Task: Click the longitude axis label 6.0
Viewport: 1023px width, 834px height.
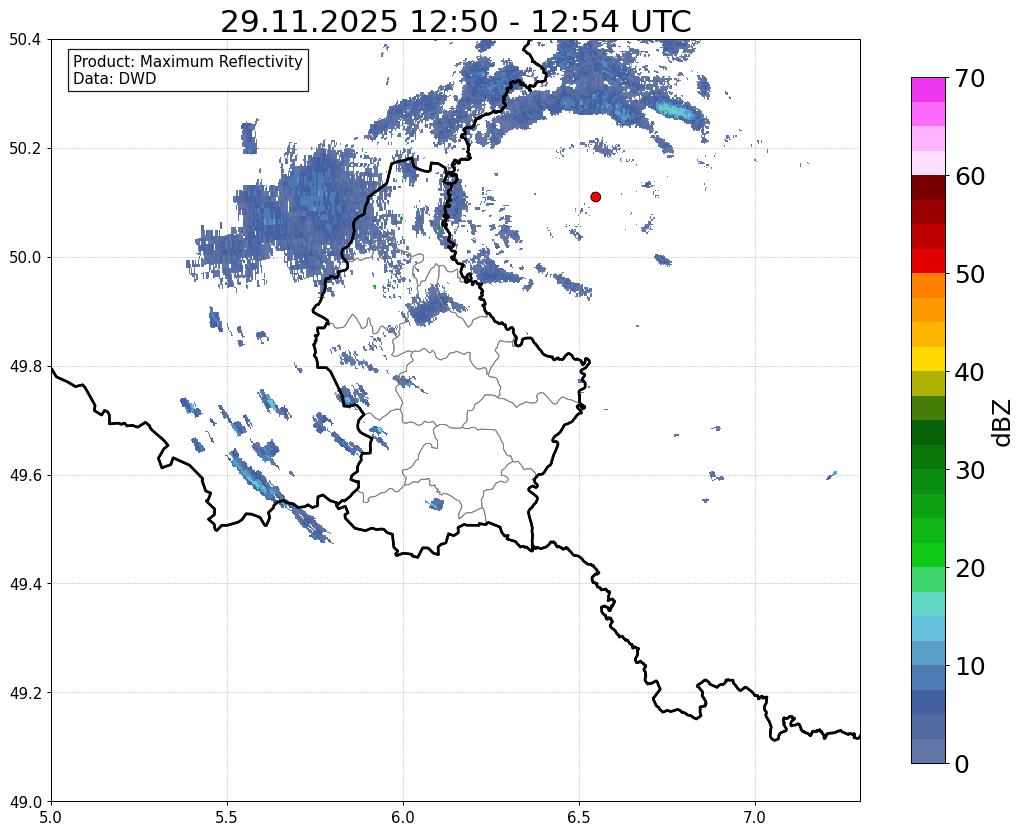Action: click(403, 817)
